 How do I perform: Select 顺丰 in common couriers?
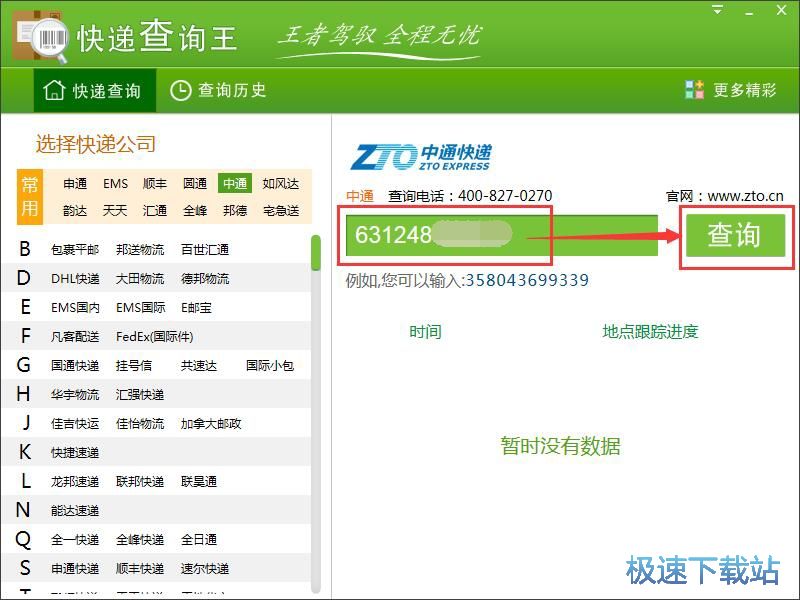point(155,184)
